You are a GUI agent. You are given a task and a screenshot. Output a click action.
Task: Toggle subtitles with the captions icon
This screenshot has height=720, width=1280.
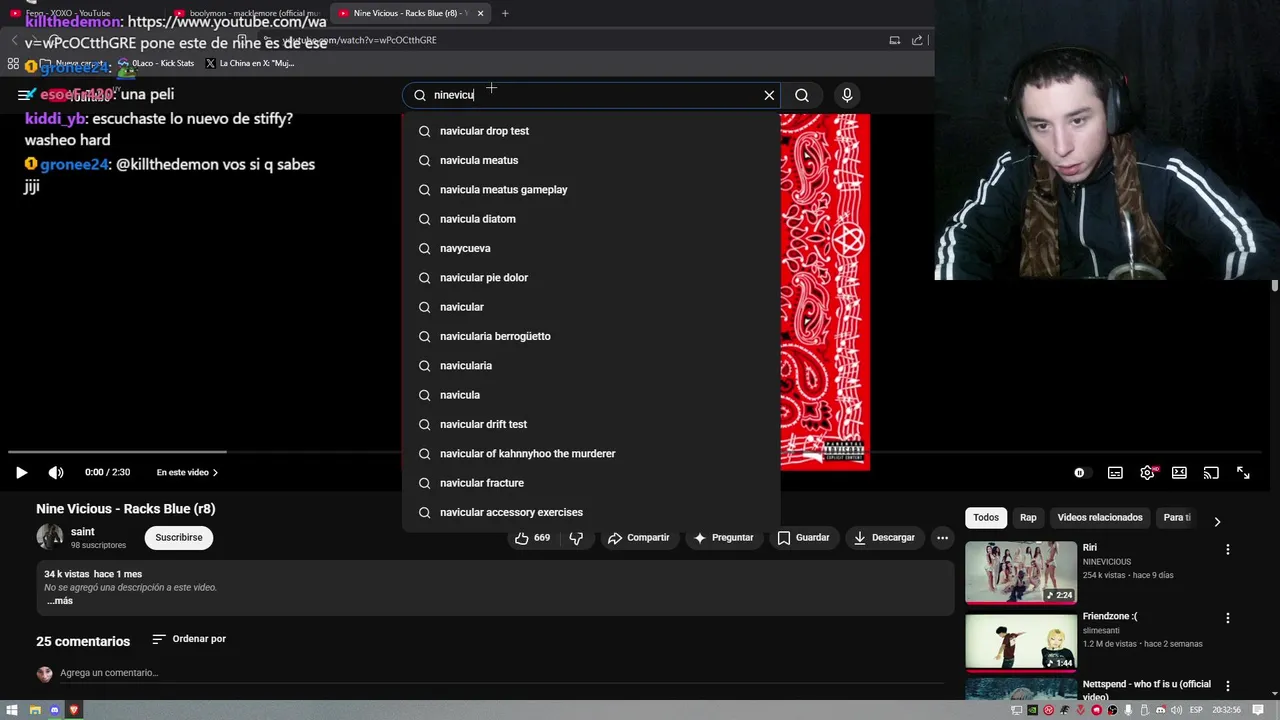click(x=1115, y=473)
